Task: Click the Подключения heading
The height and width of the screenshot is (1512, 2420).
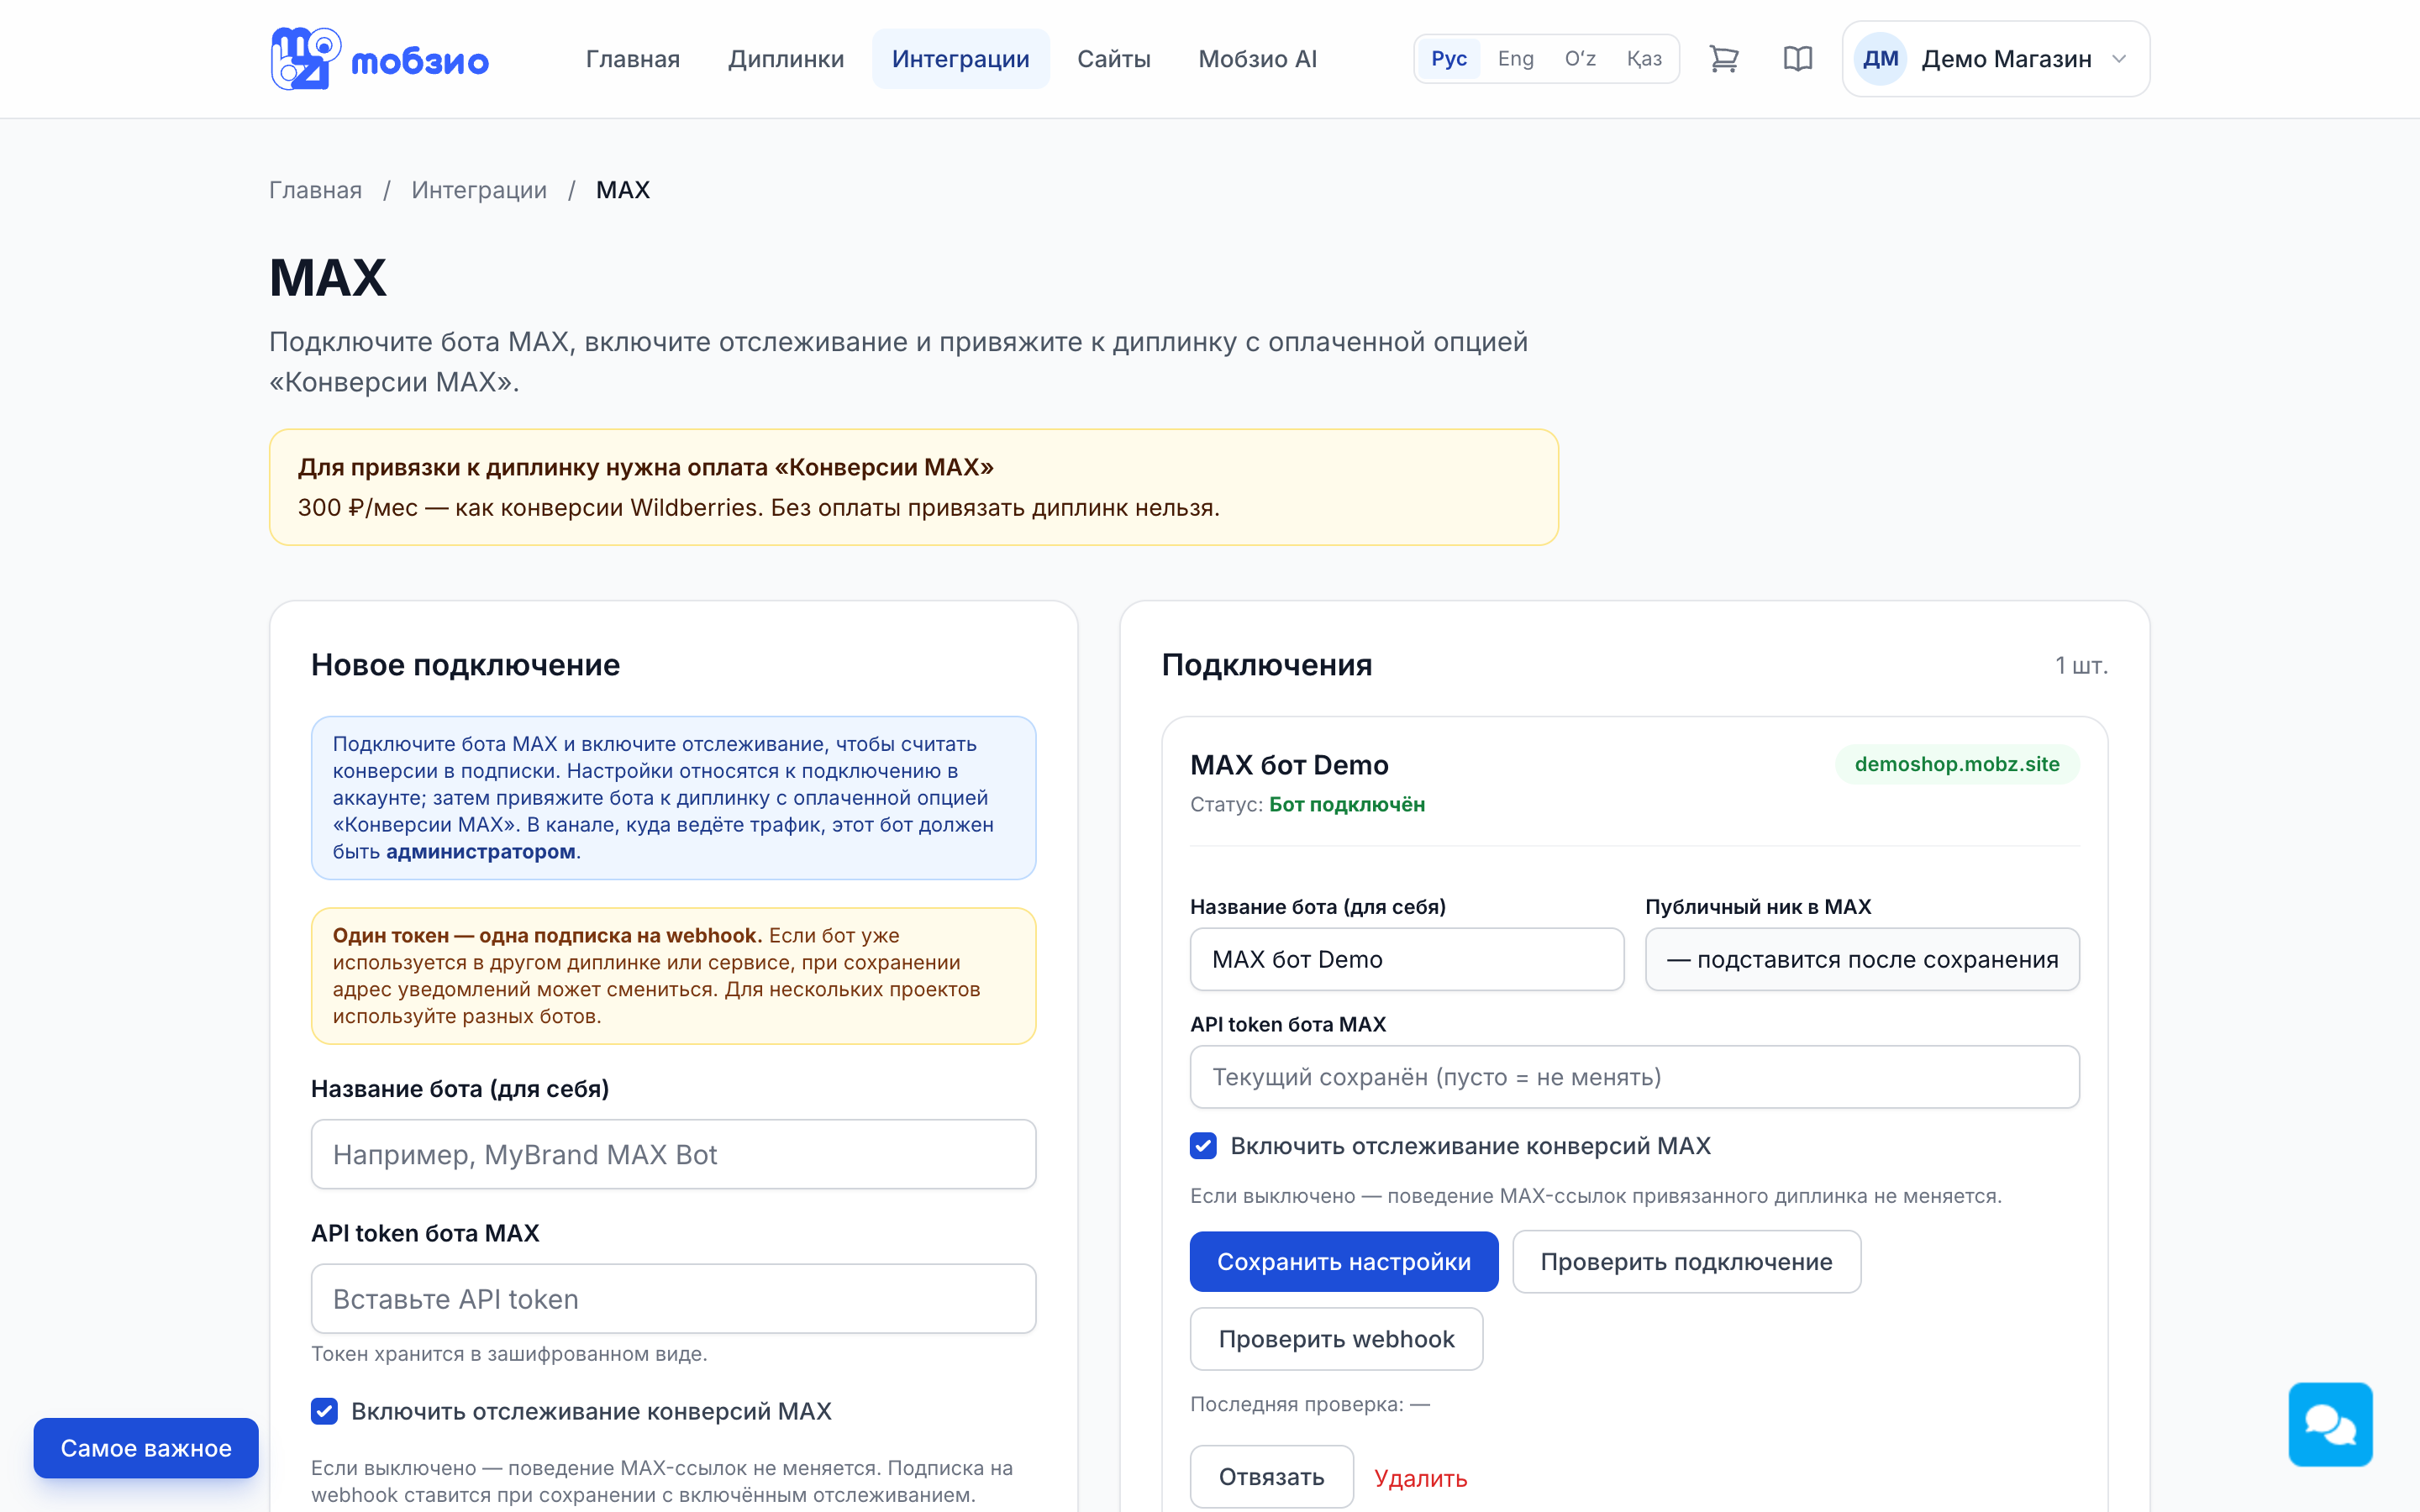Action: click(1266, 665)
